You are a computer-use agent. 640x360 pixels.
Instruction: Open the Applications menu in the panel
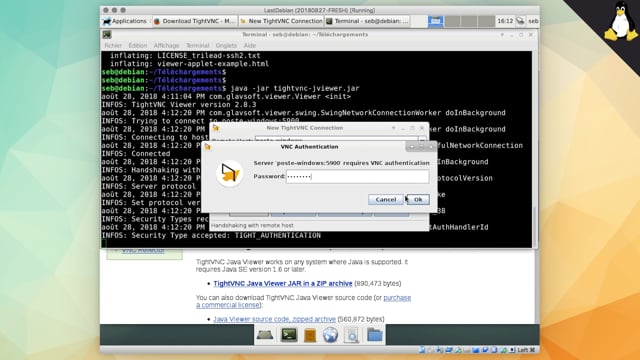[125, 21]
